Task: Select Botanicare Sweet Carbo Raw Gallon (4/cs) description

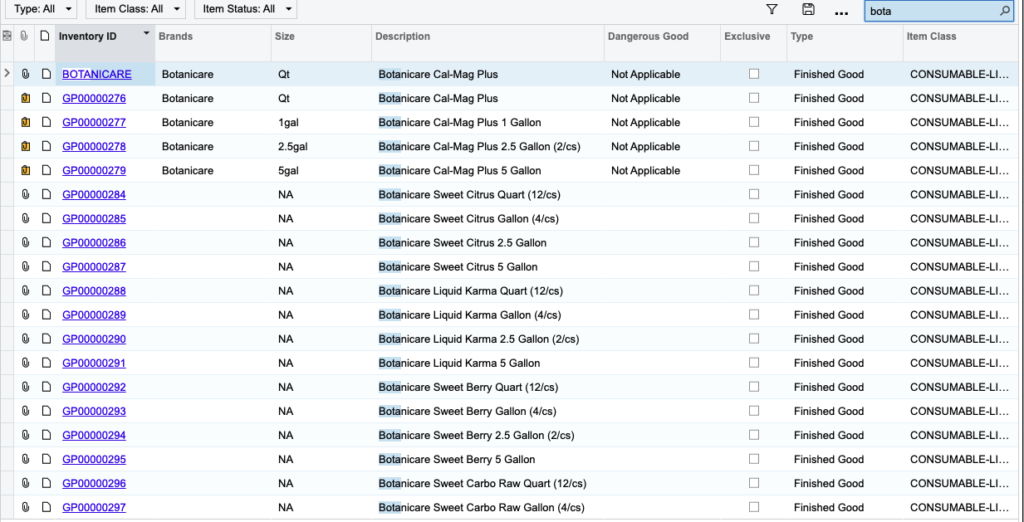Action: click(481, 508)
